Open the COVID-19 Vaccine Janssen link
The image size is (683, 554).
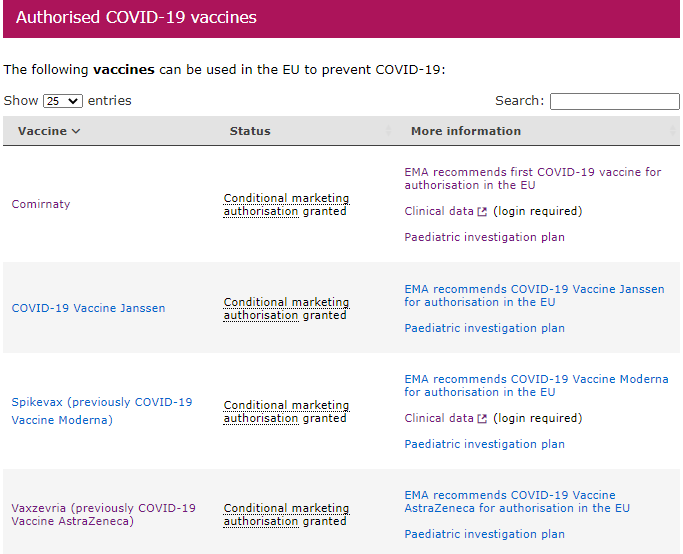pos(88,308)
